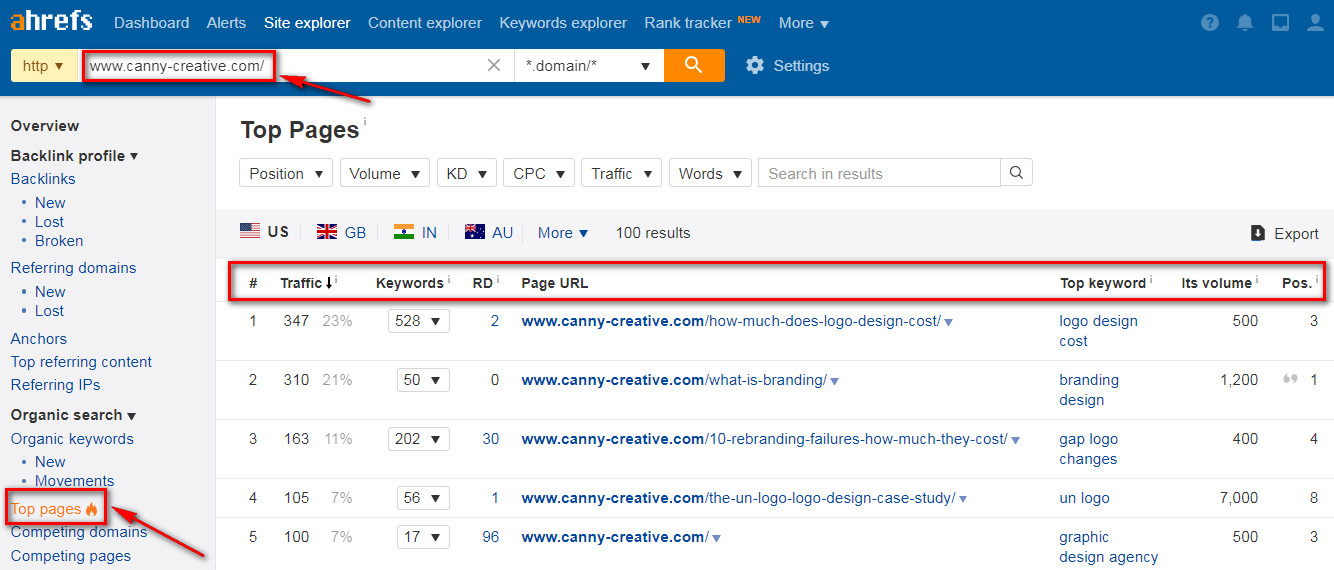Open Overview in the sidebar

coord(45,126)
